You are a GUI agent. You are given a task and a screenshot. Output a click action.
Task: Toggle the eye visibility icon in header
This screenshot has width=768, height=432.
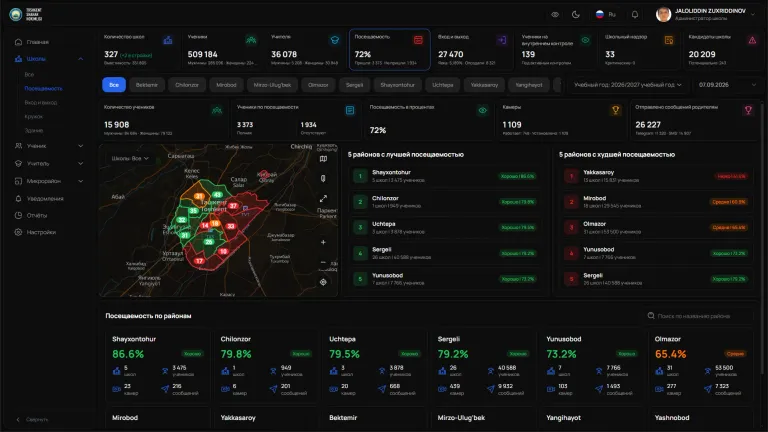click(555, 15)
